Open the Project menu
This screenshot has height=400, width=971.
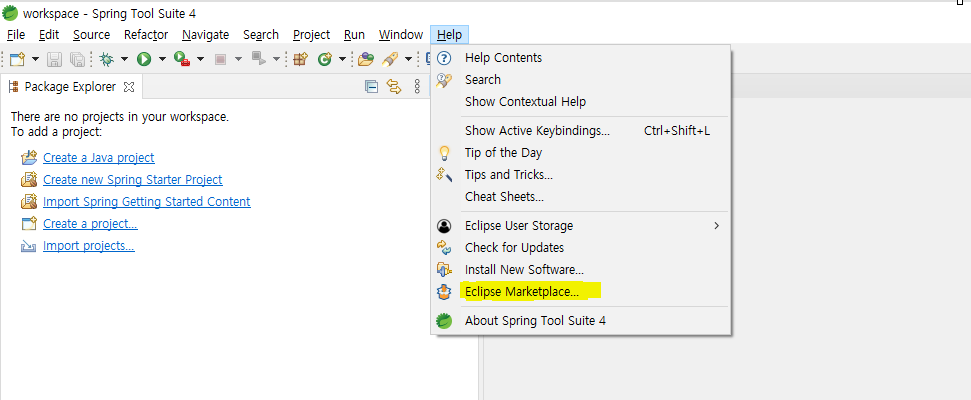[x=311, y=35]
